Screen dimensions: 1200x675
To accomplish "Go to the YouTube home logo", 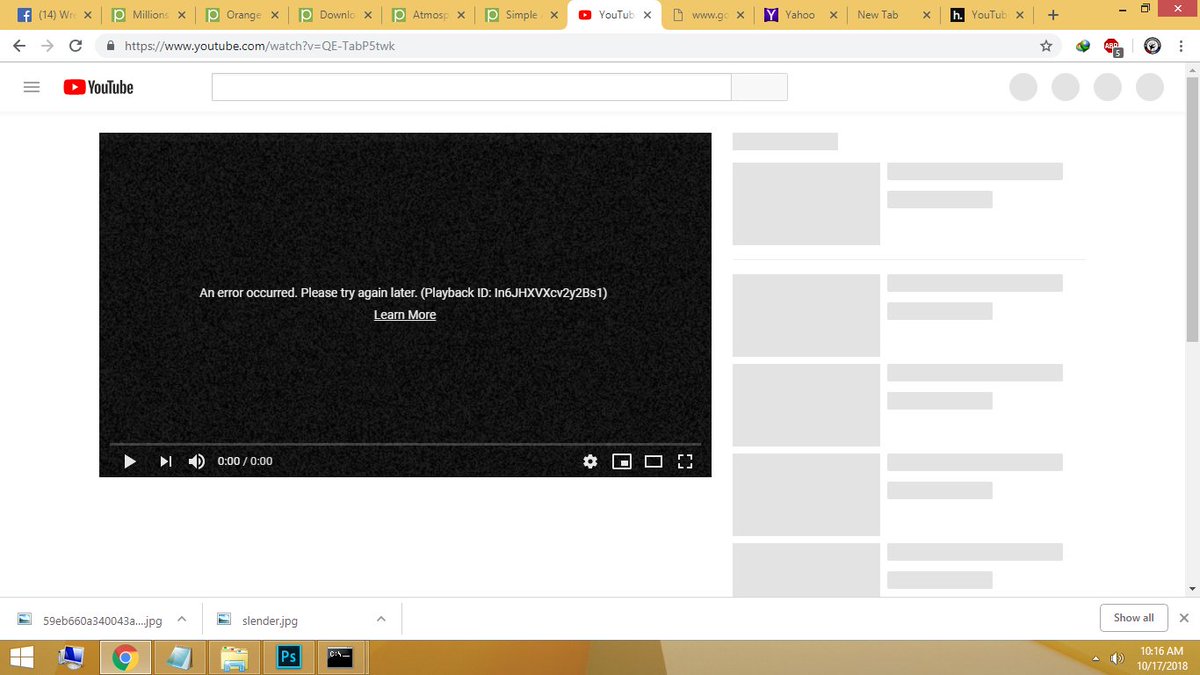I will pos(98,87).
